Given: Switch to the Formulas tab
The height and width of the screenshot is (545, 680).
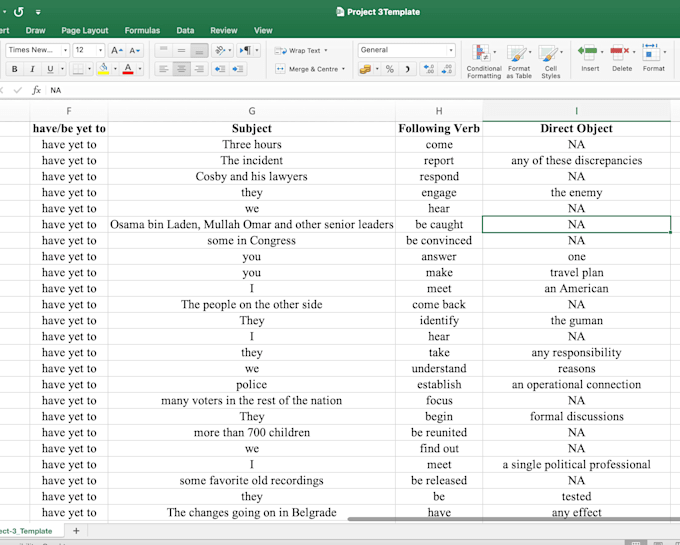Looking at the screenshot, I should click(x=142, y=30).
